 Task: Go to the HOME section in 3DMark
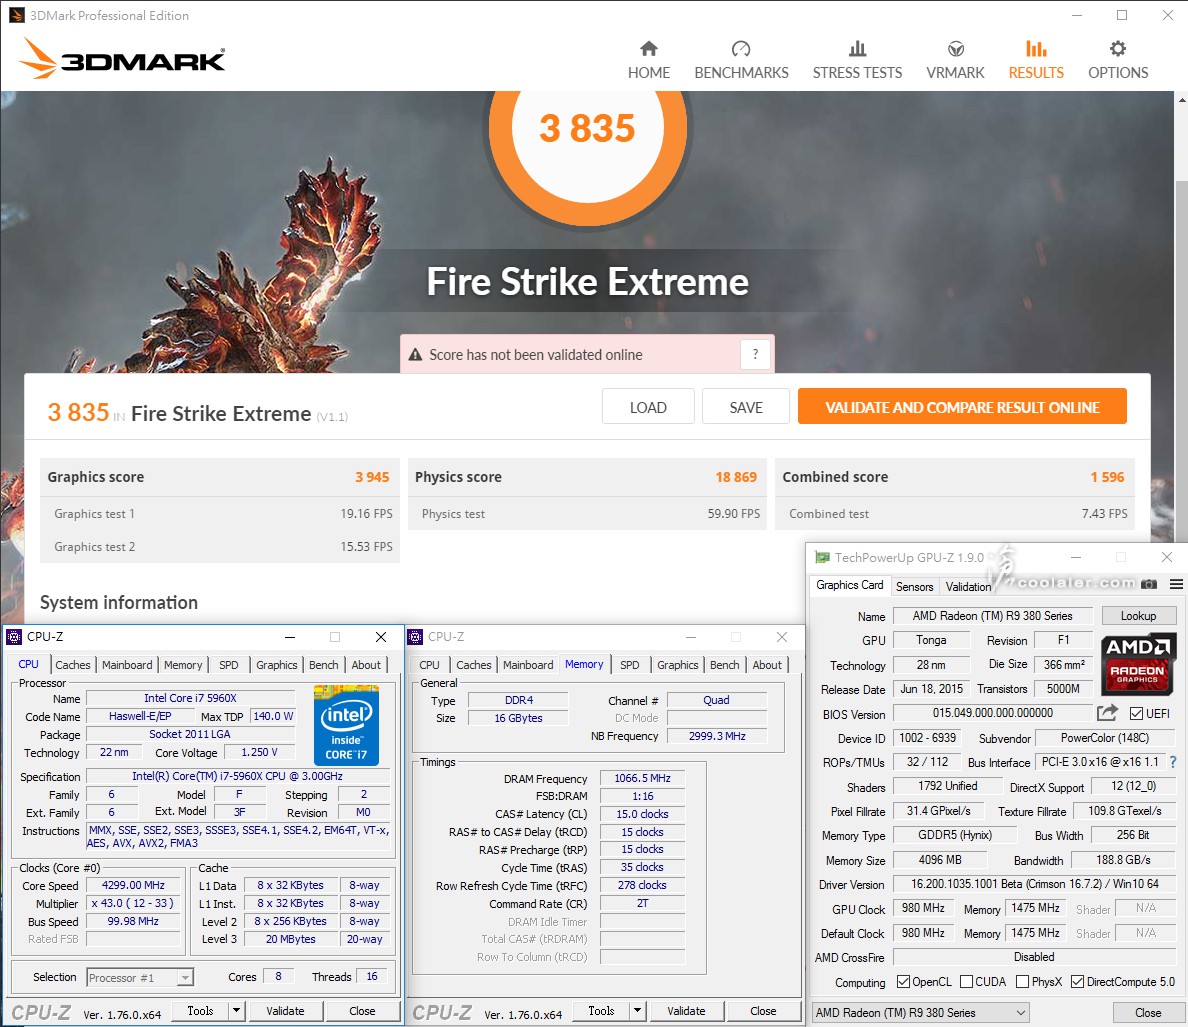pos(649,61)
